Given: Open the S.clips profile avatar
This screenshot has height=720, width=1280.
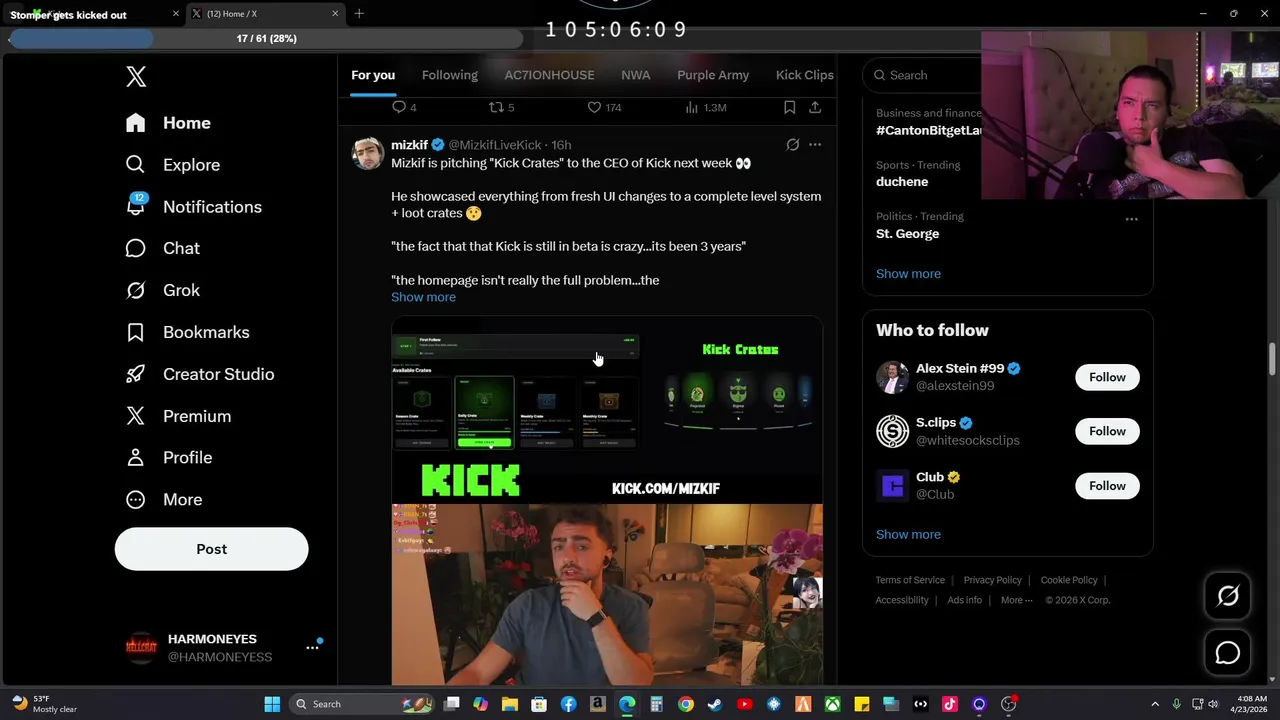Looking at the screenshot, I should (x=892, y=431).
